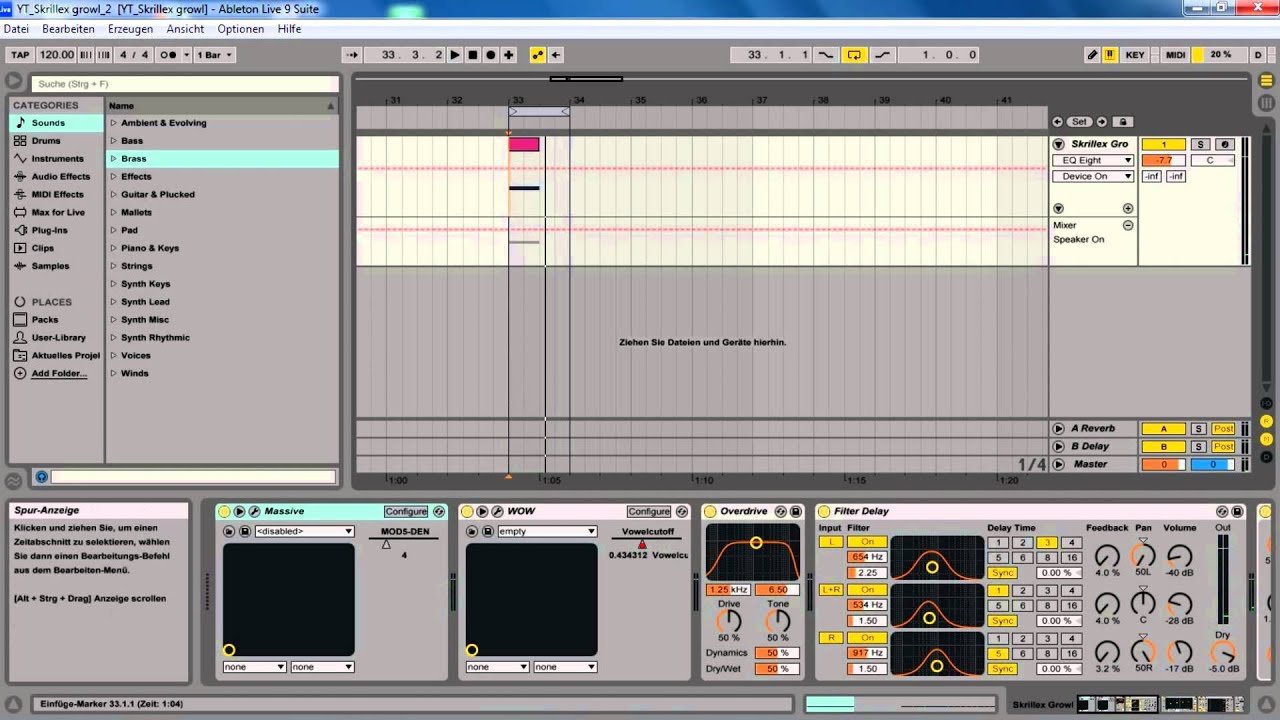Click the TAP tempo button

coord(20,55)
